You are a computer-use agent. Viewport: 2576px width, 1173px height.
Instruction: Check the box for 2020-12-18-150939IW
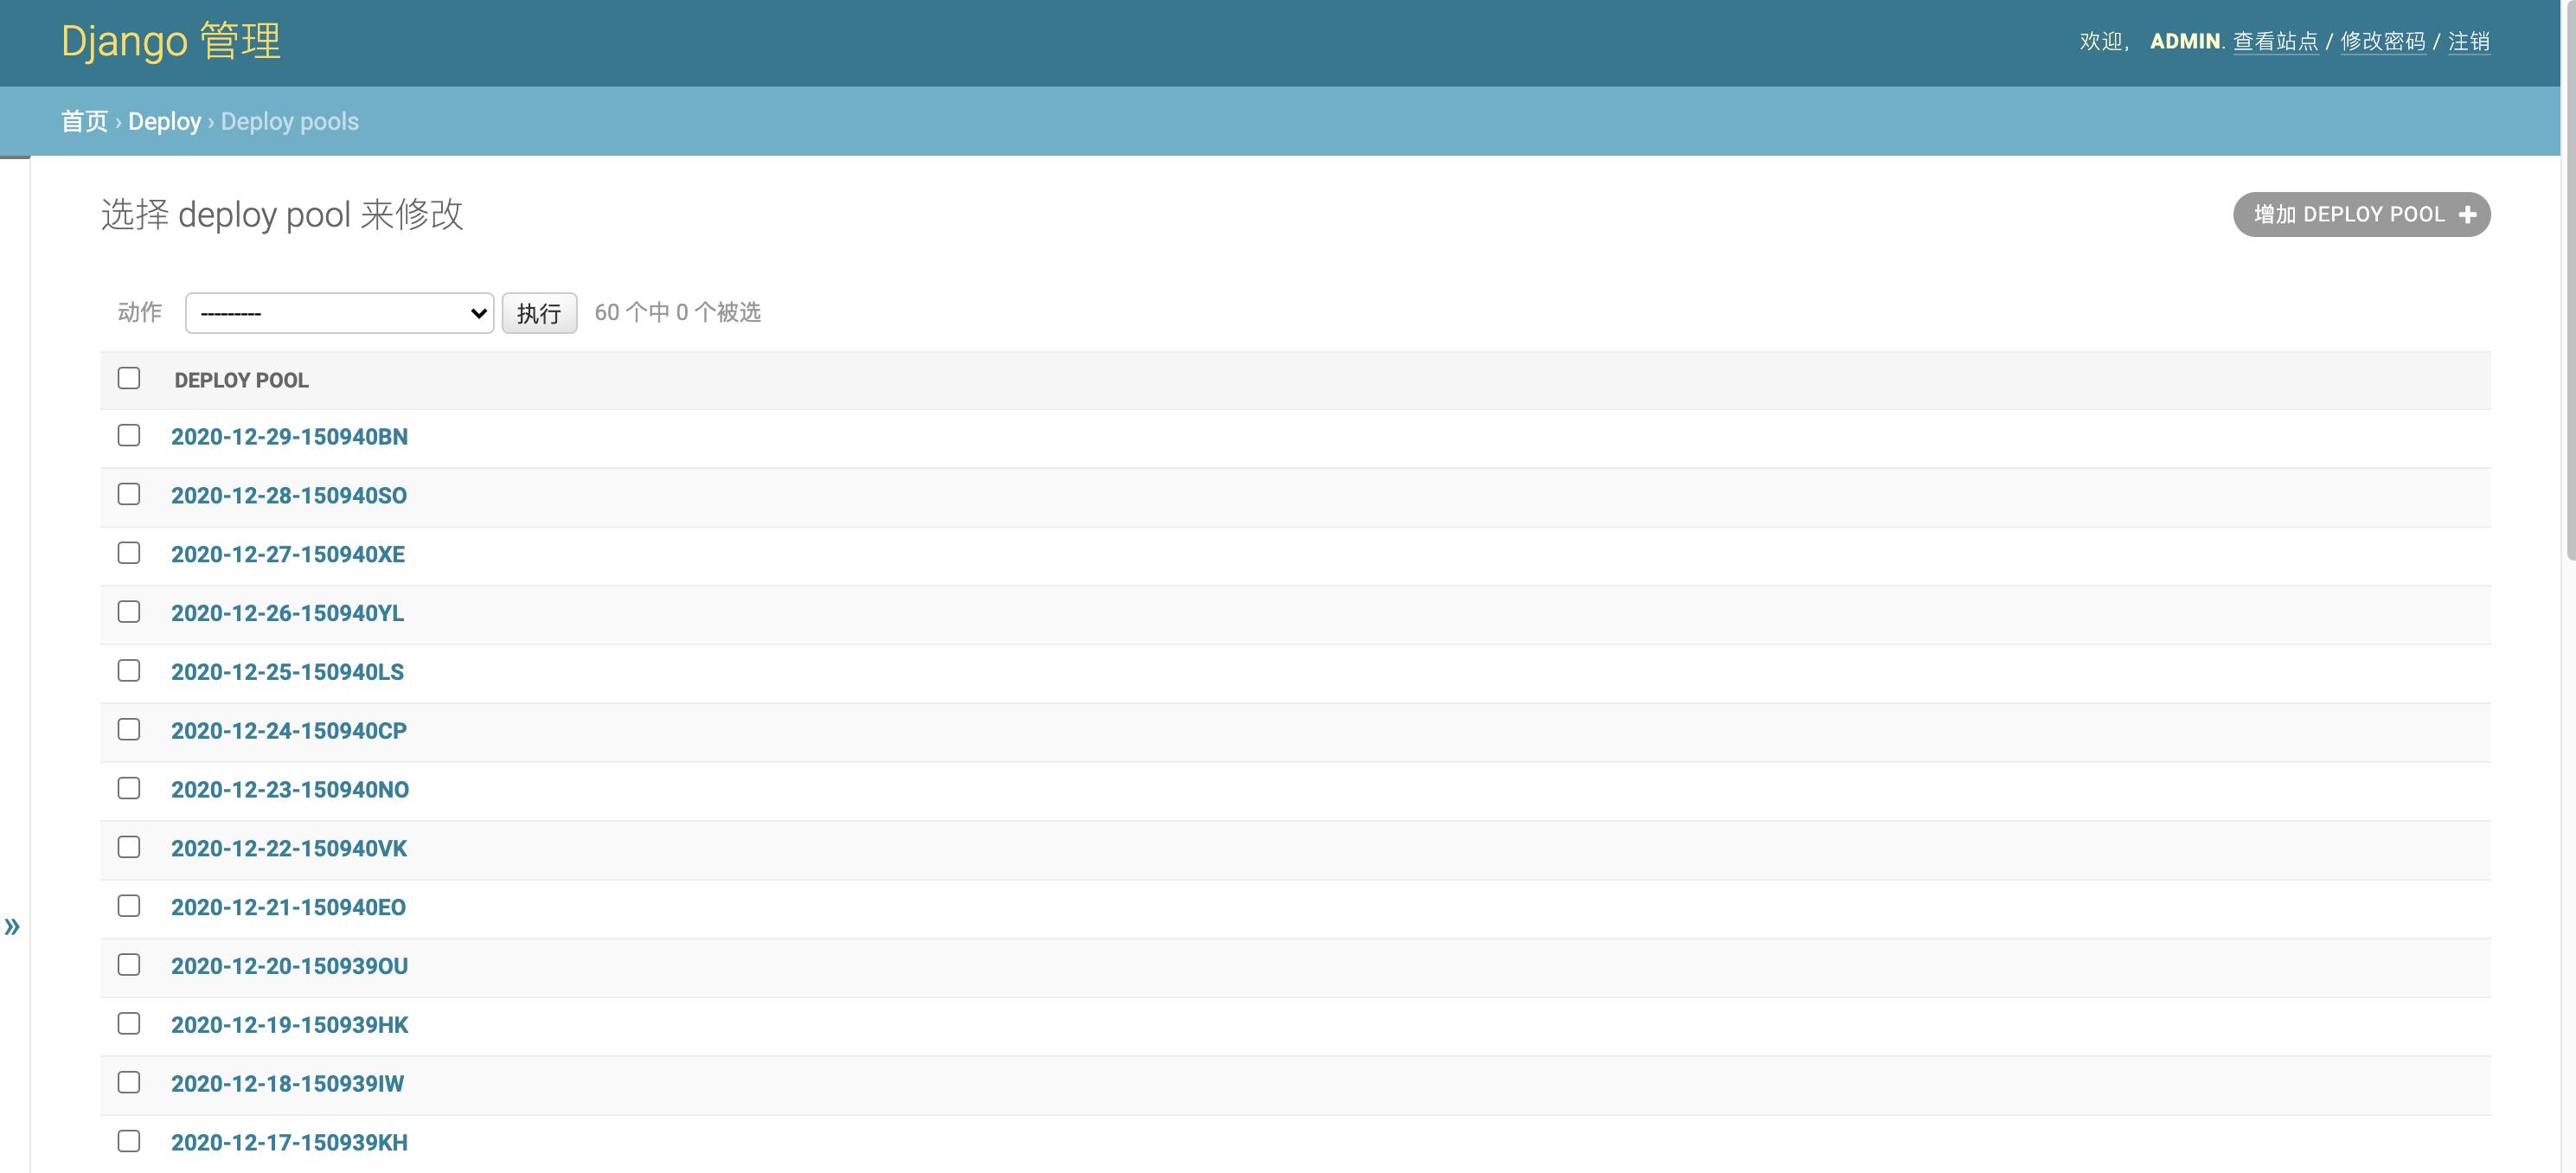click(129, 1082)
